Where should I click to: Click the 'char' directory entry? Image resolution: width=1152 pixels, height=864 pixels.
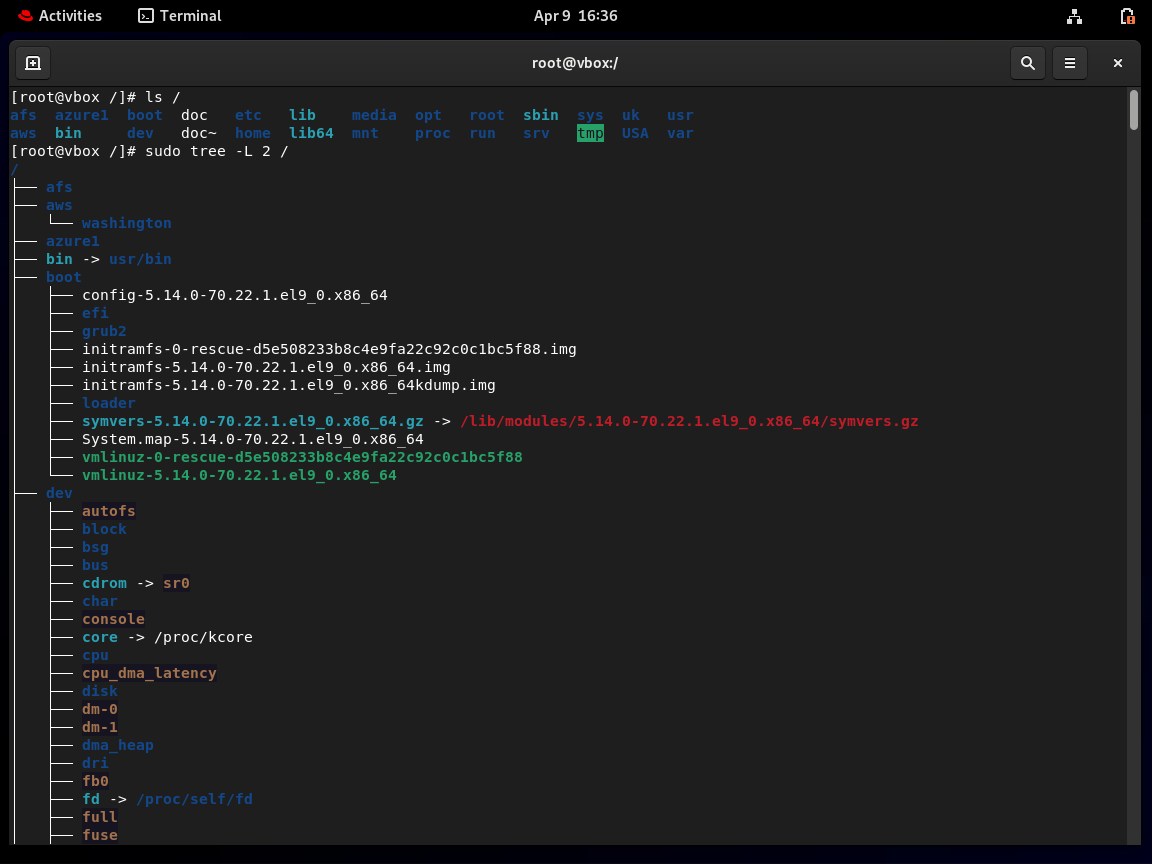coord(99,601)
